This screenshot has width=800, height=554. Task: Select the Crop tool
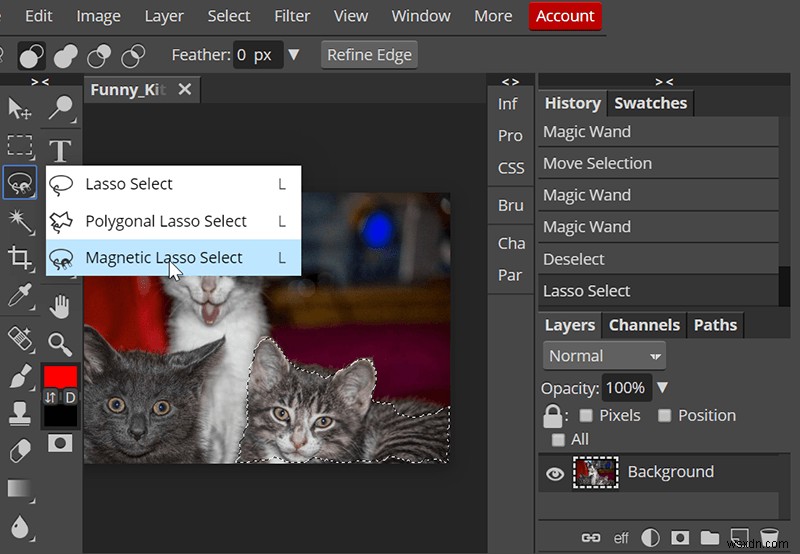[20, 258]
